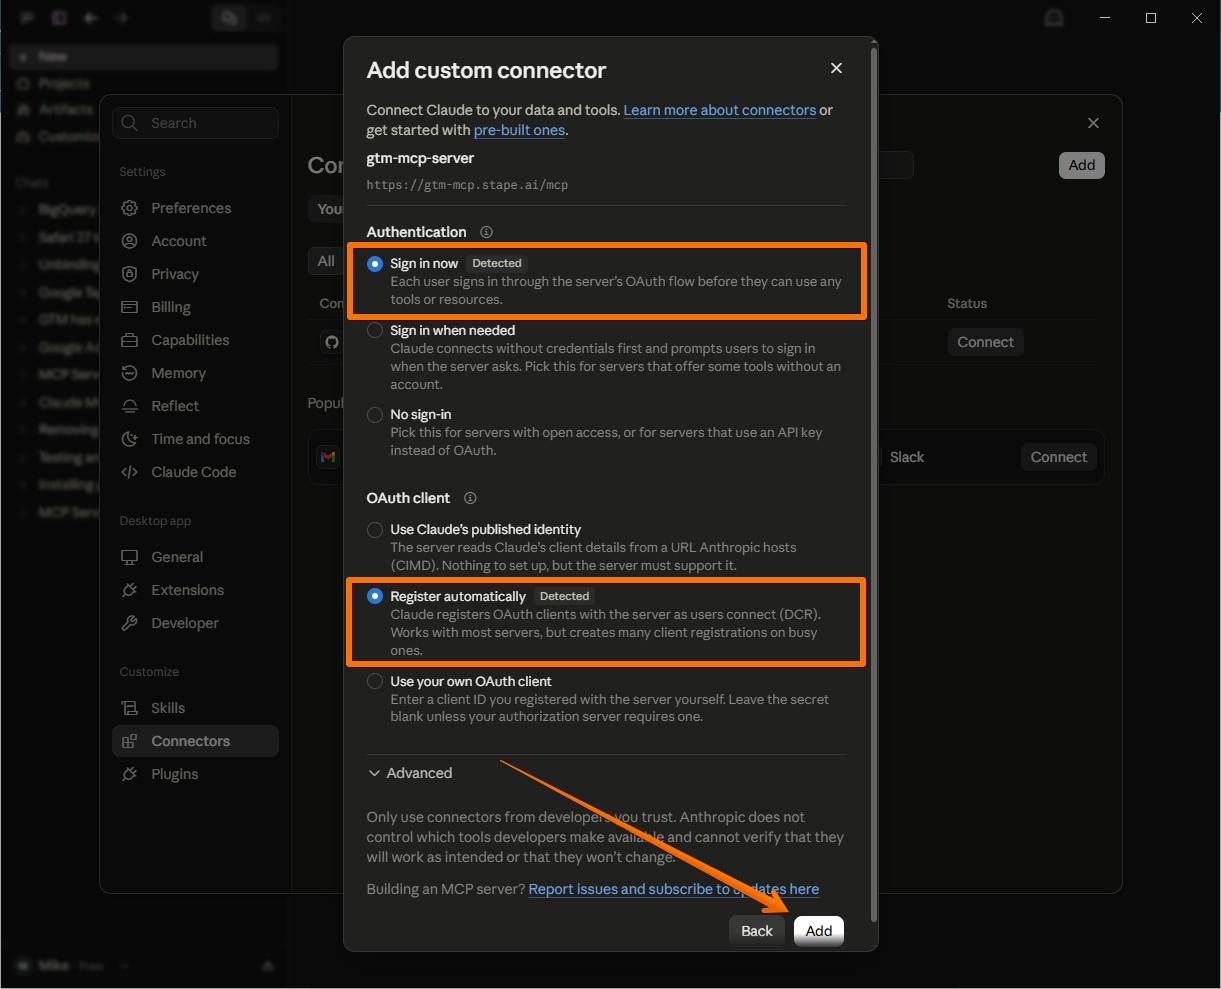Viewport: 1221px width, 989px height.
Task: Close the settings window behind the dialog
Action: (1093, 123)
